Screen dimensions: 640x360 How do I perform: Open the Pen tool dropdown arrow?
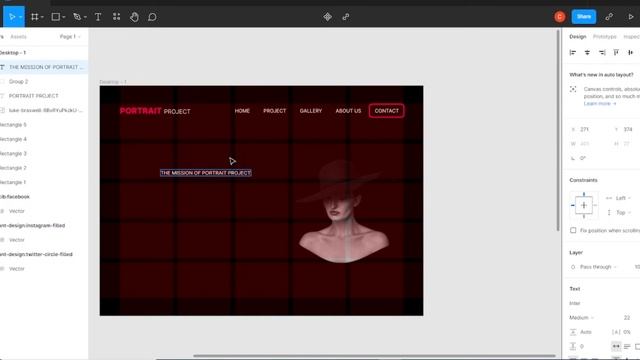click(x=85, y=17)
